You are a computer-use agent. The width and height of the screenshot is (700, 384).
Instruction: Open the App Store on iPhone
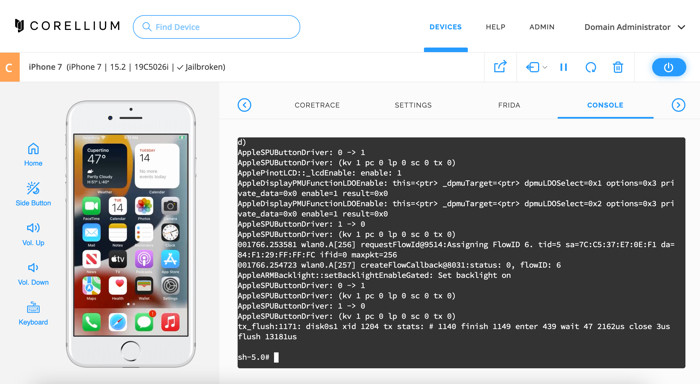pyautogui.click(x=170, y=259)
